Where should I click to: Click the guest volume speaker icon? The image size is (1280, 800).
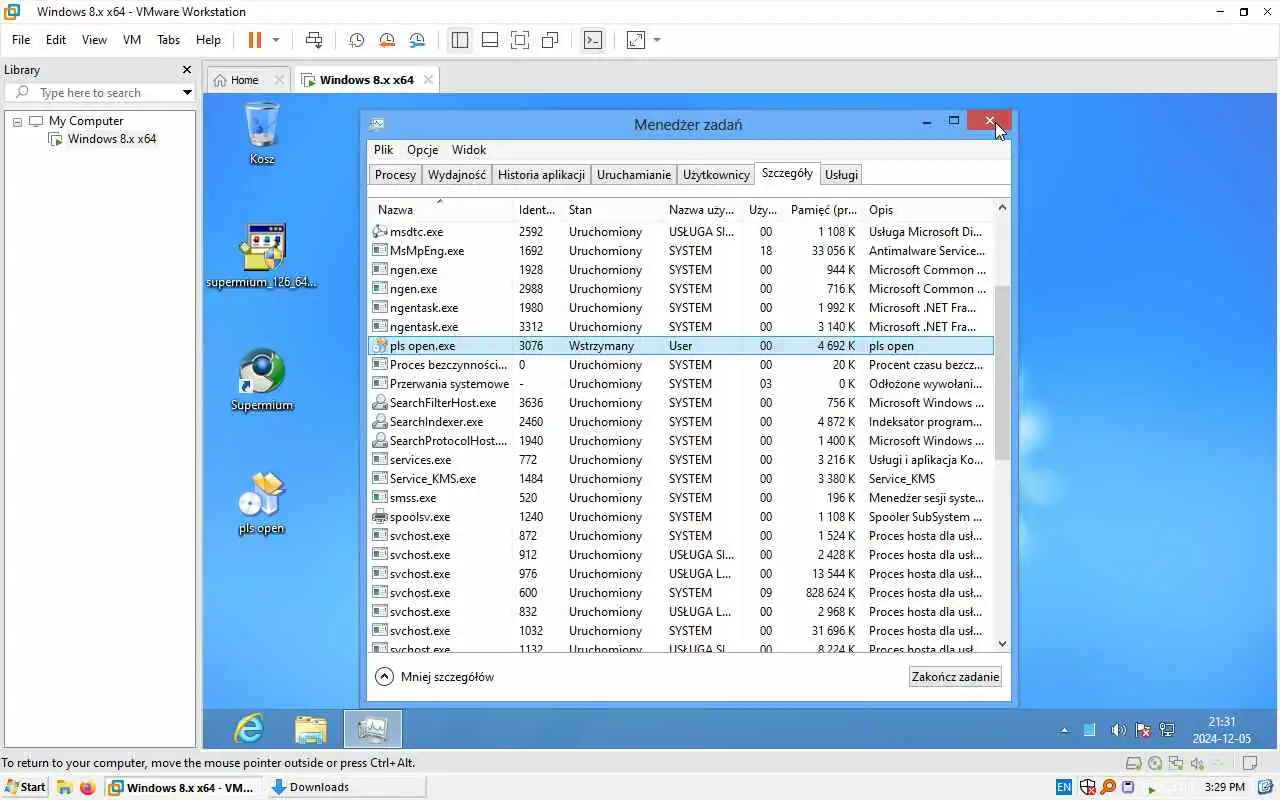pyautogui.click(x=1117, y=731)
